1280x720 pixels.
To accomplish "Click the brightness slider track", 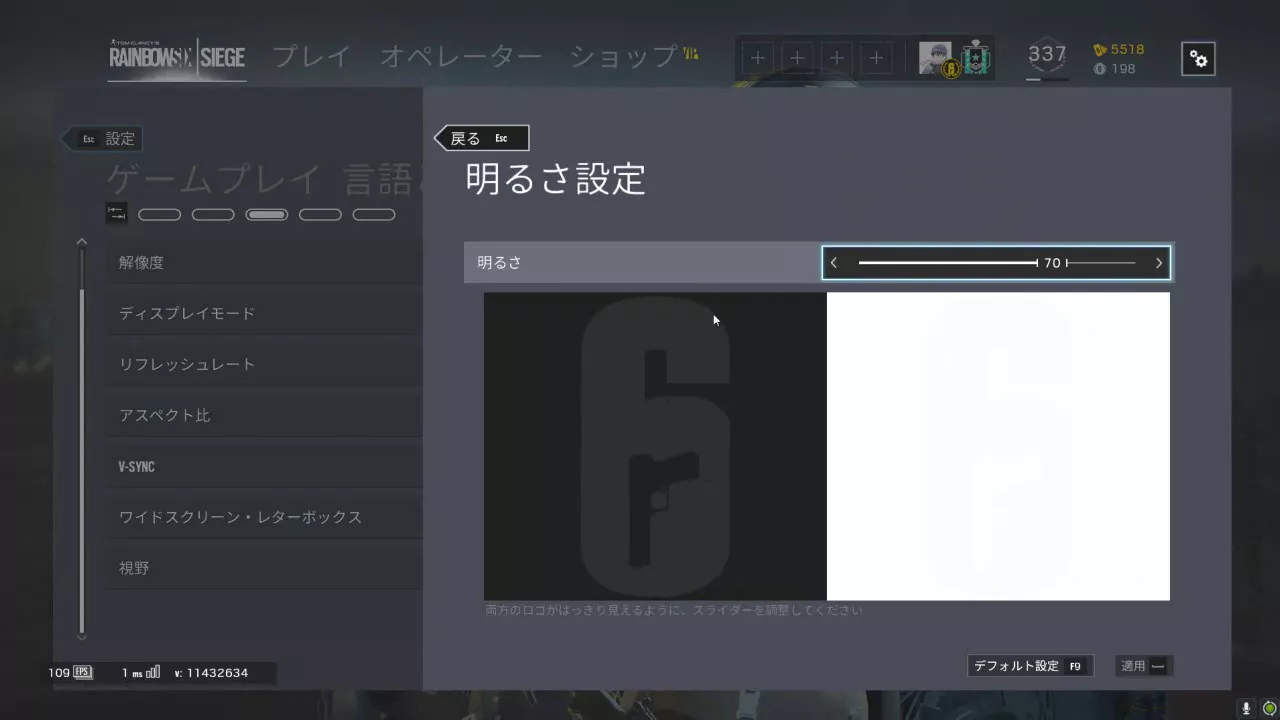I will pyautogui.click(x=997, y=263).
